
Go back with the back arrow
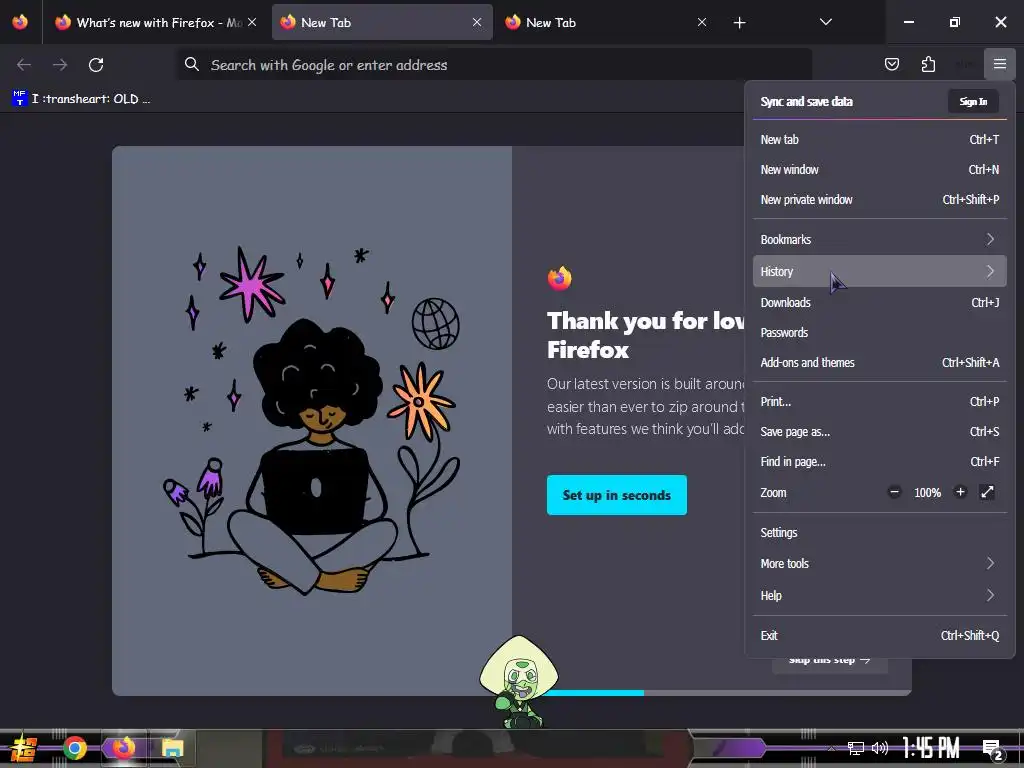[24, 65]
